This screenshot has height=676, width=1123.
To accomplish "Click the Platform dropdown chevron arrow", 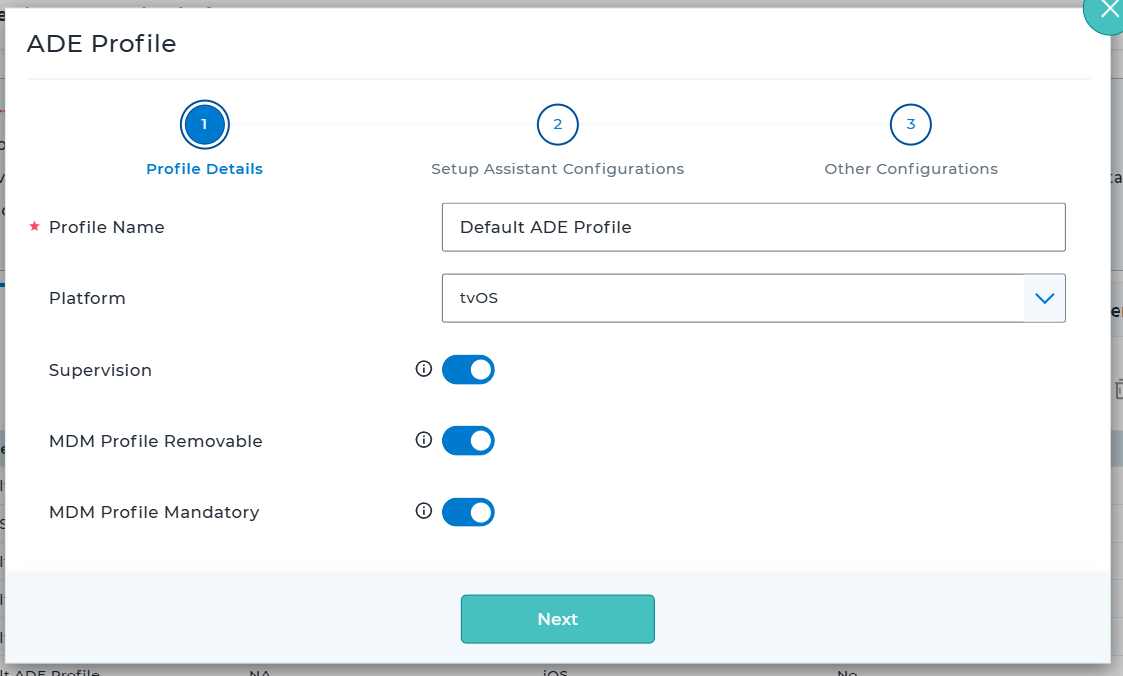I will tap(1044, 298).
